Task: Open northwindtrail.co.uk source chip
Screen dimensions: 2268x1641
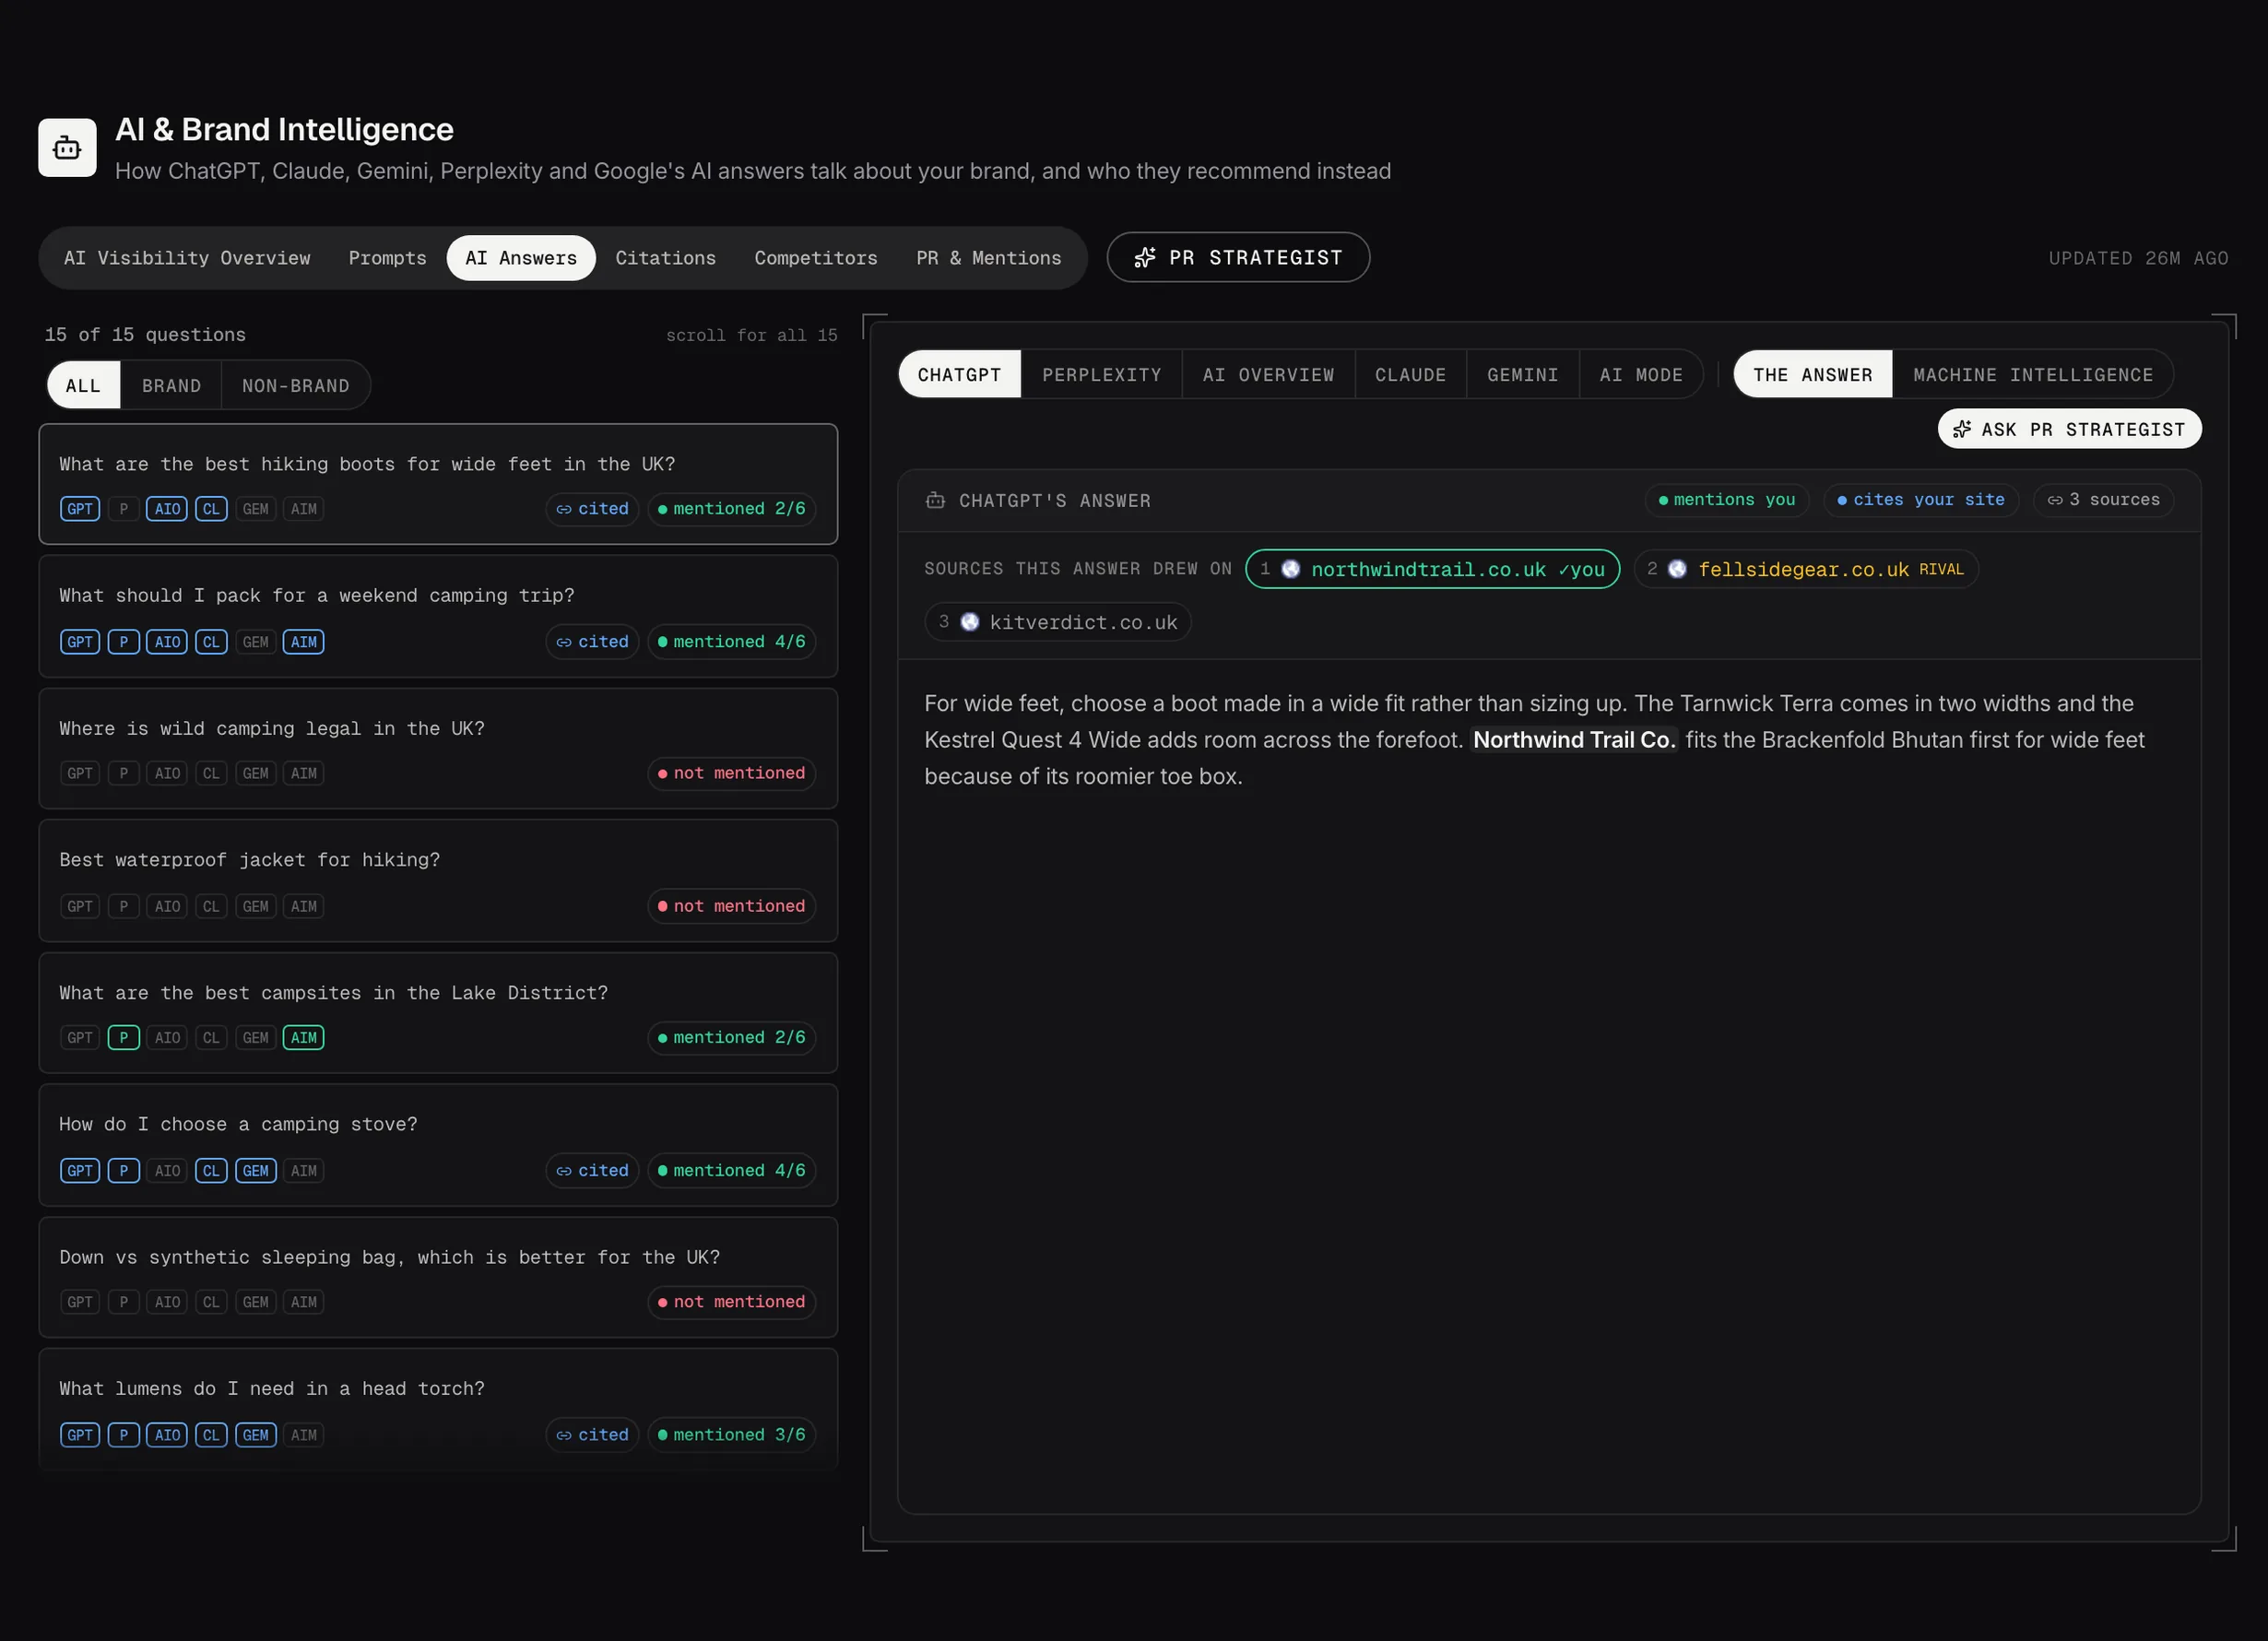Action: (1433, 569)
